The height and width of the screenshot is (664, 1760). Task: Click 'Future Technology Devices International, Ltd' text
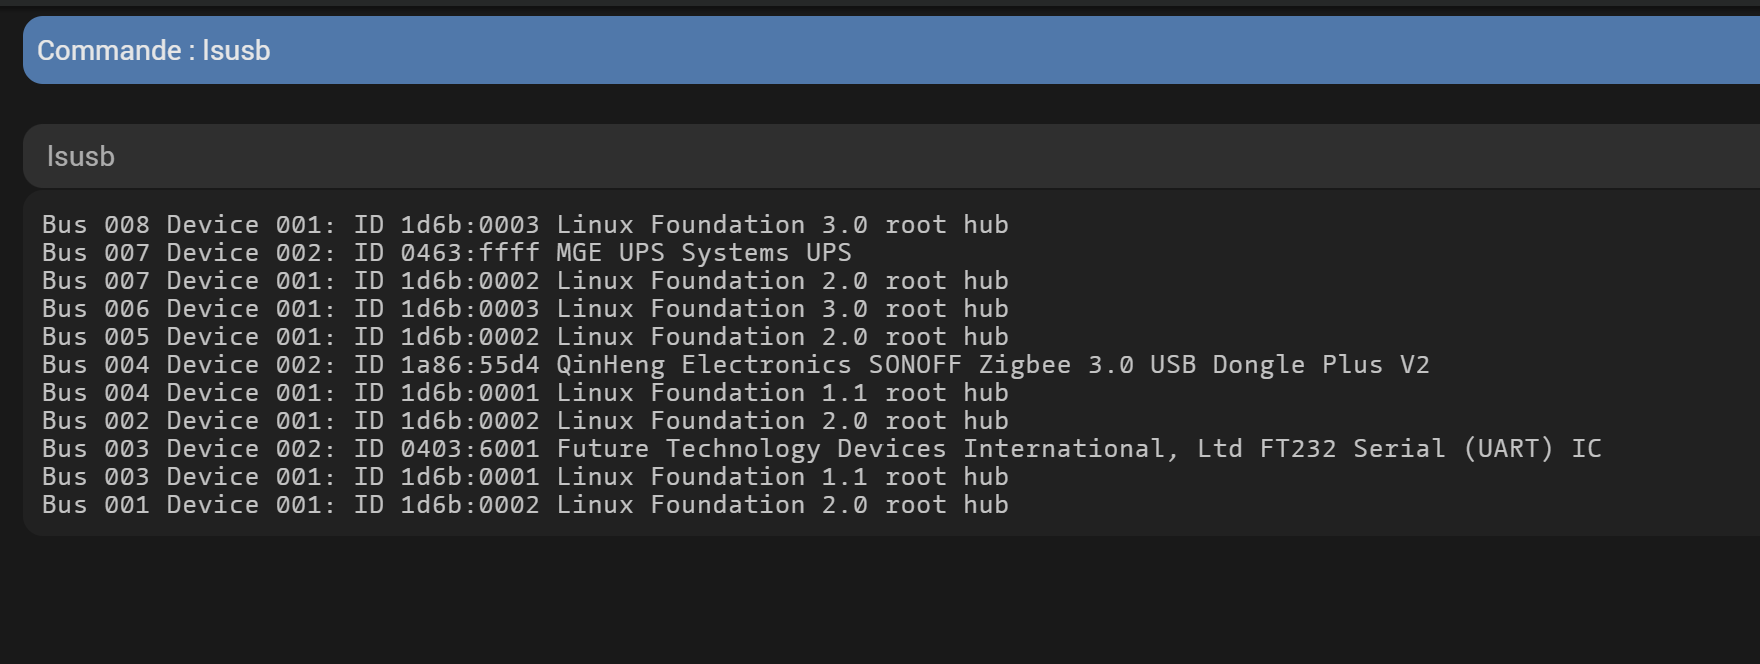pos(899,449)
